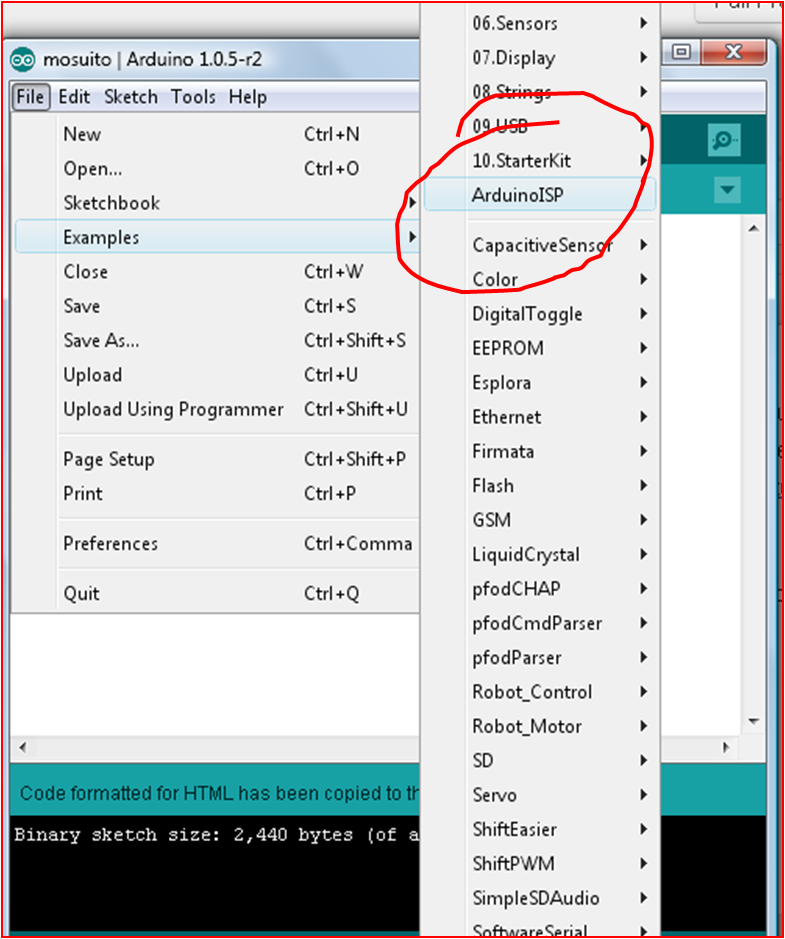Open the Color examples entry
The height and width of the screenshot is (939, 785).
tap(540, 280)
